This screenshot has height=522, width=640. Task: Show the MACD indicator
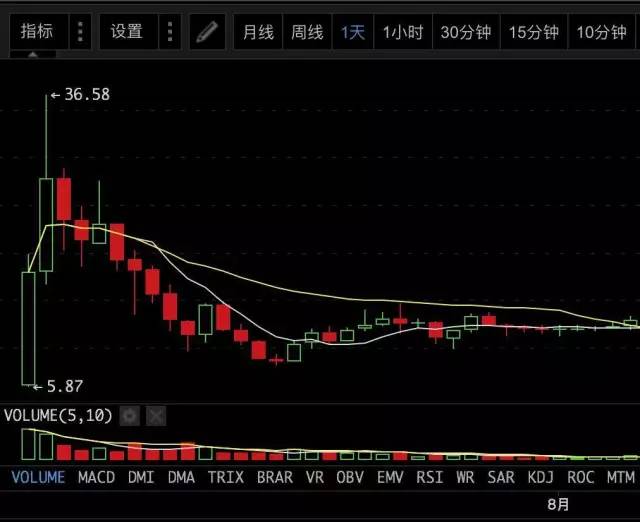pos(96,477)
